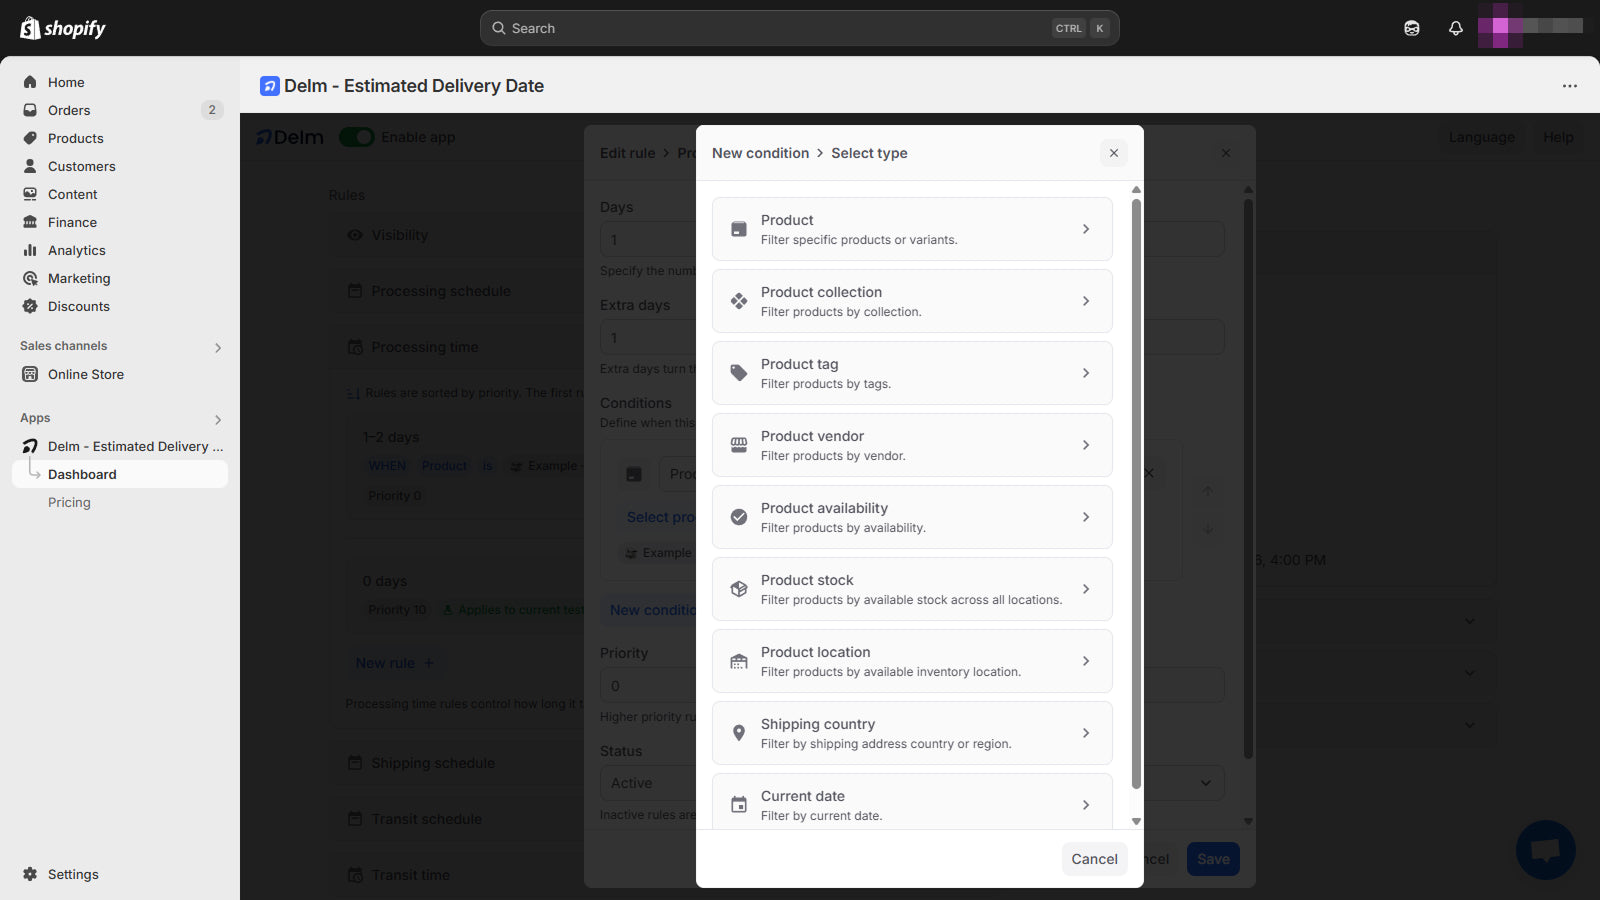Click the Discounts icon in sidebar
Screen dimensions: 1600x900
click(30, 306)
